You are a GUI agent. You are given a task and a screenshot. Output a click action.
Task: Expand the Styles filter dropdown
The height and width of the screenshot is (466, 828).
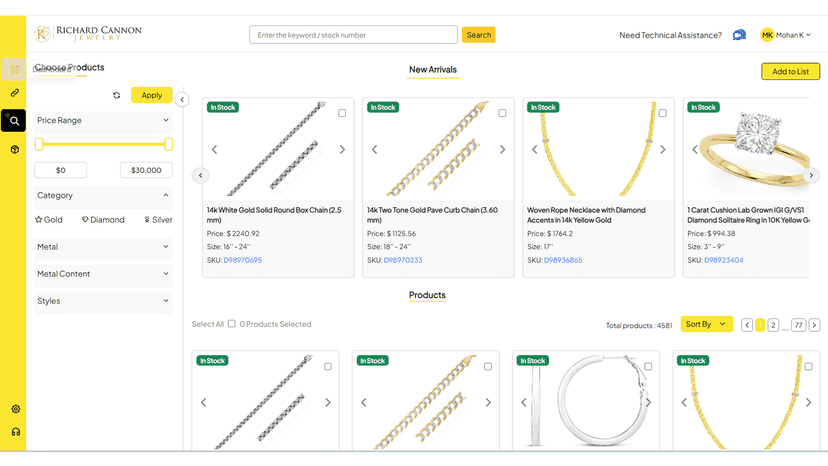pyautogui.click(x=104, y=301)
